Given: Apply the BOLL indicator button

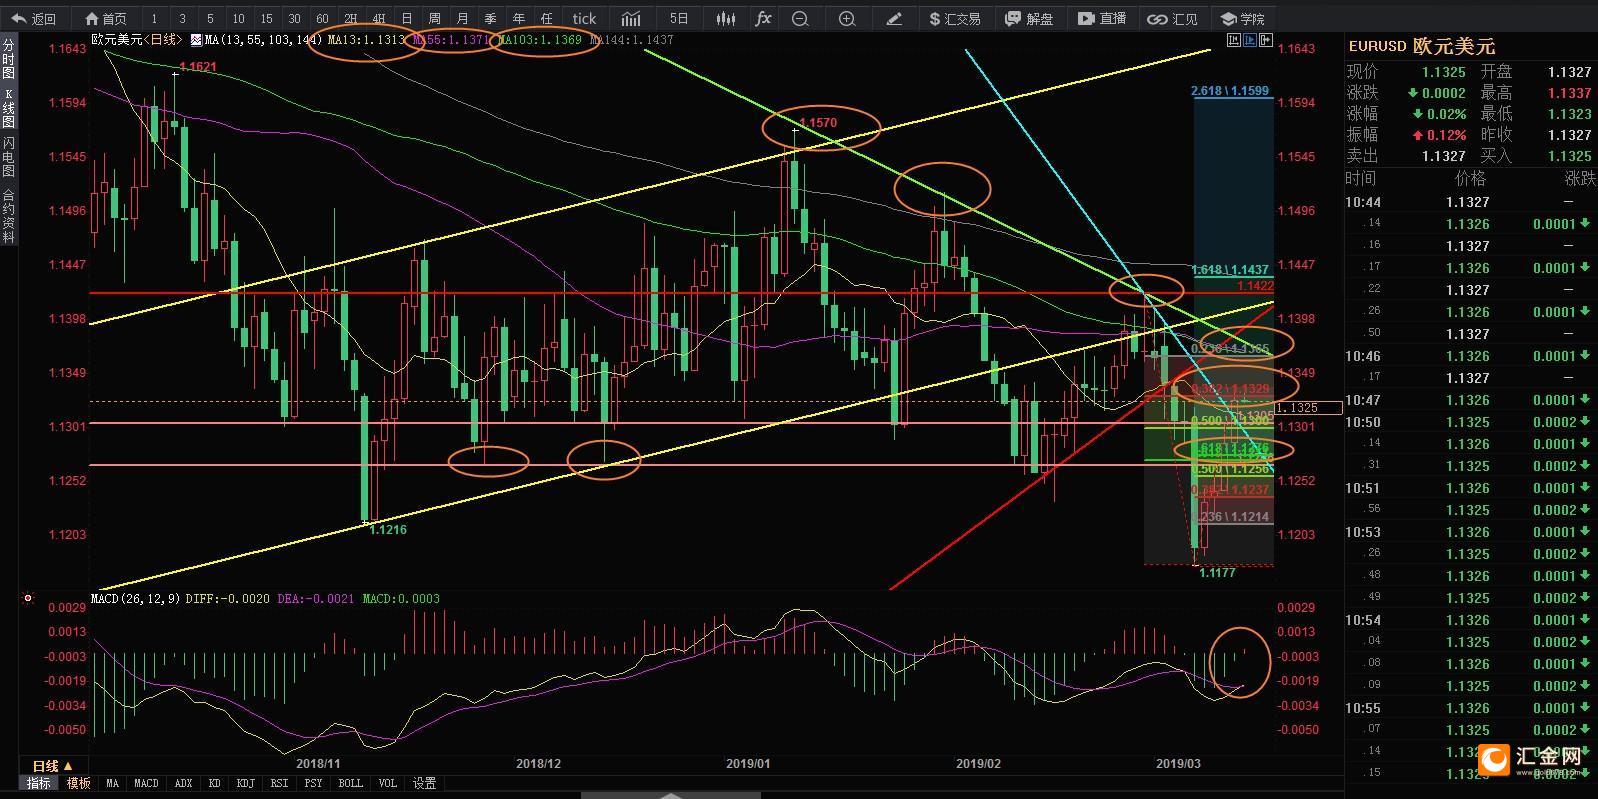Looking at the screenshot, I should tap(350, 783).
